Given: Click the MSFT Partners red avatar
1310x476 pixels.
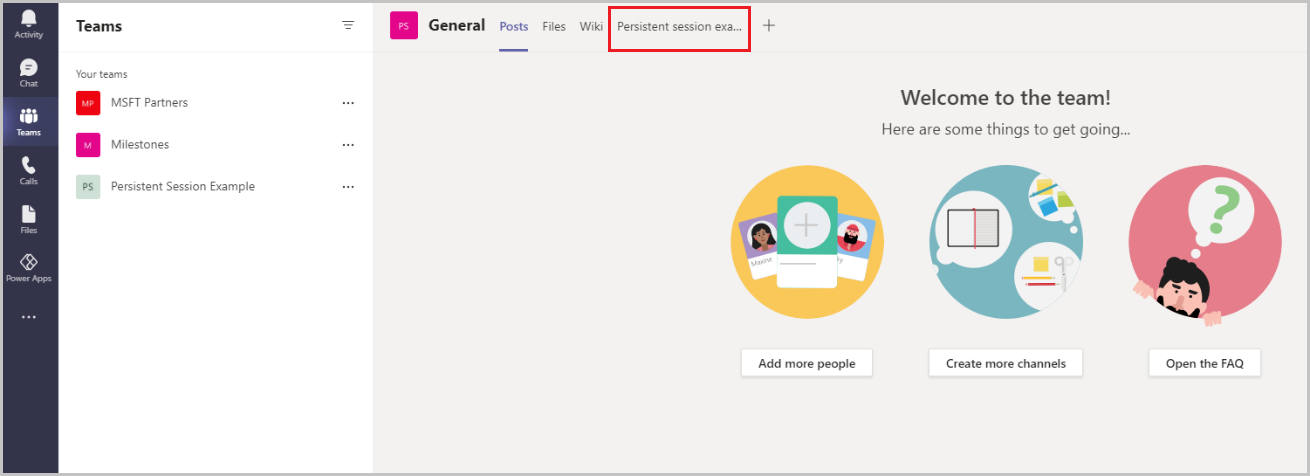Looking at the screenshot, I should pyautogui.click(x=88, y=103).
